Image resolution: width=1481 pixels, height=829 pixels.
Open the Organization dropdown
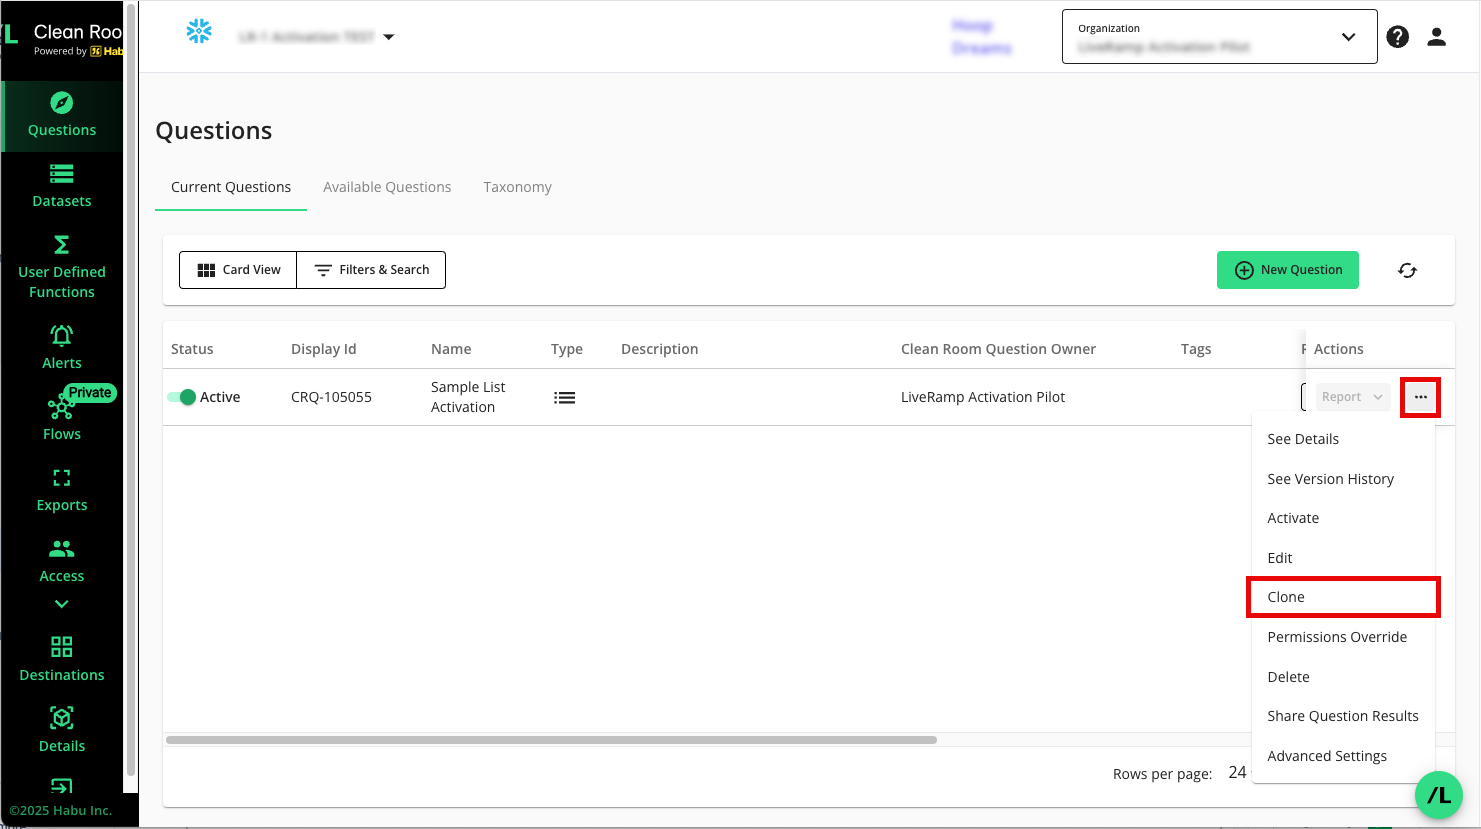[1219, 37]
